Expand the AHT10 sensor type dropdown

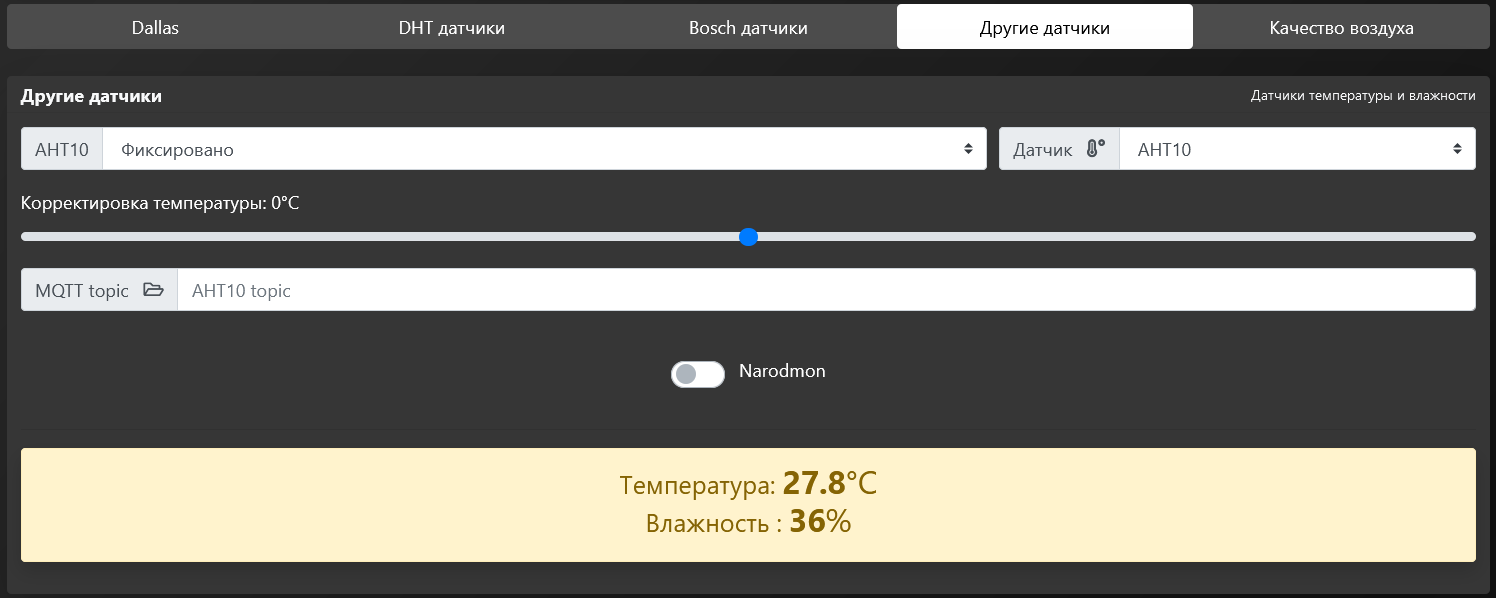(1295, 149)
